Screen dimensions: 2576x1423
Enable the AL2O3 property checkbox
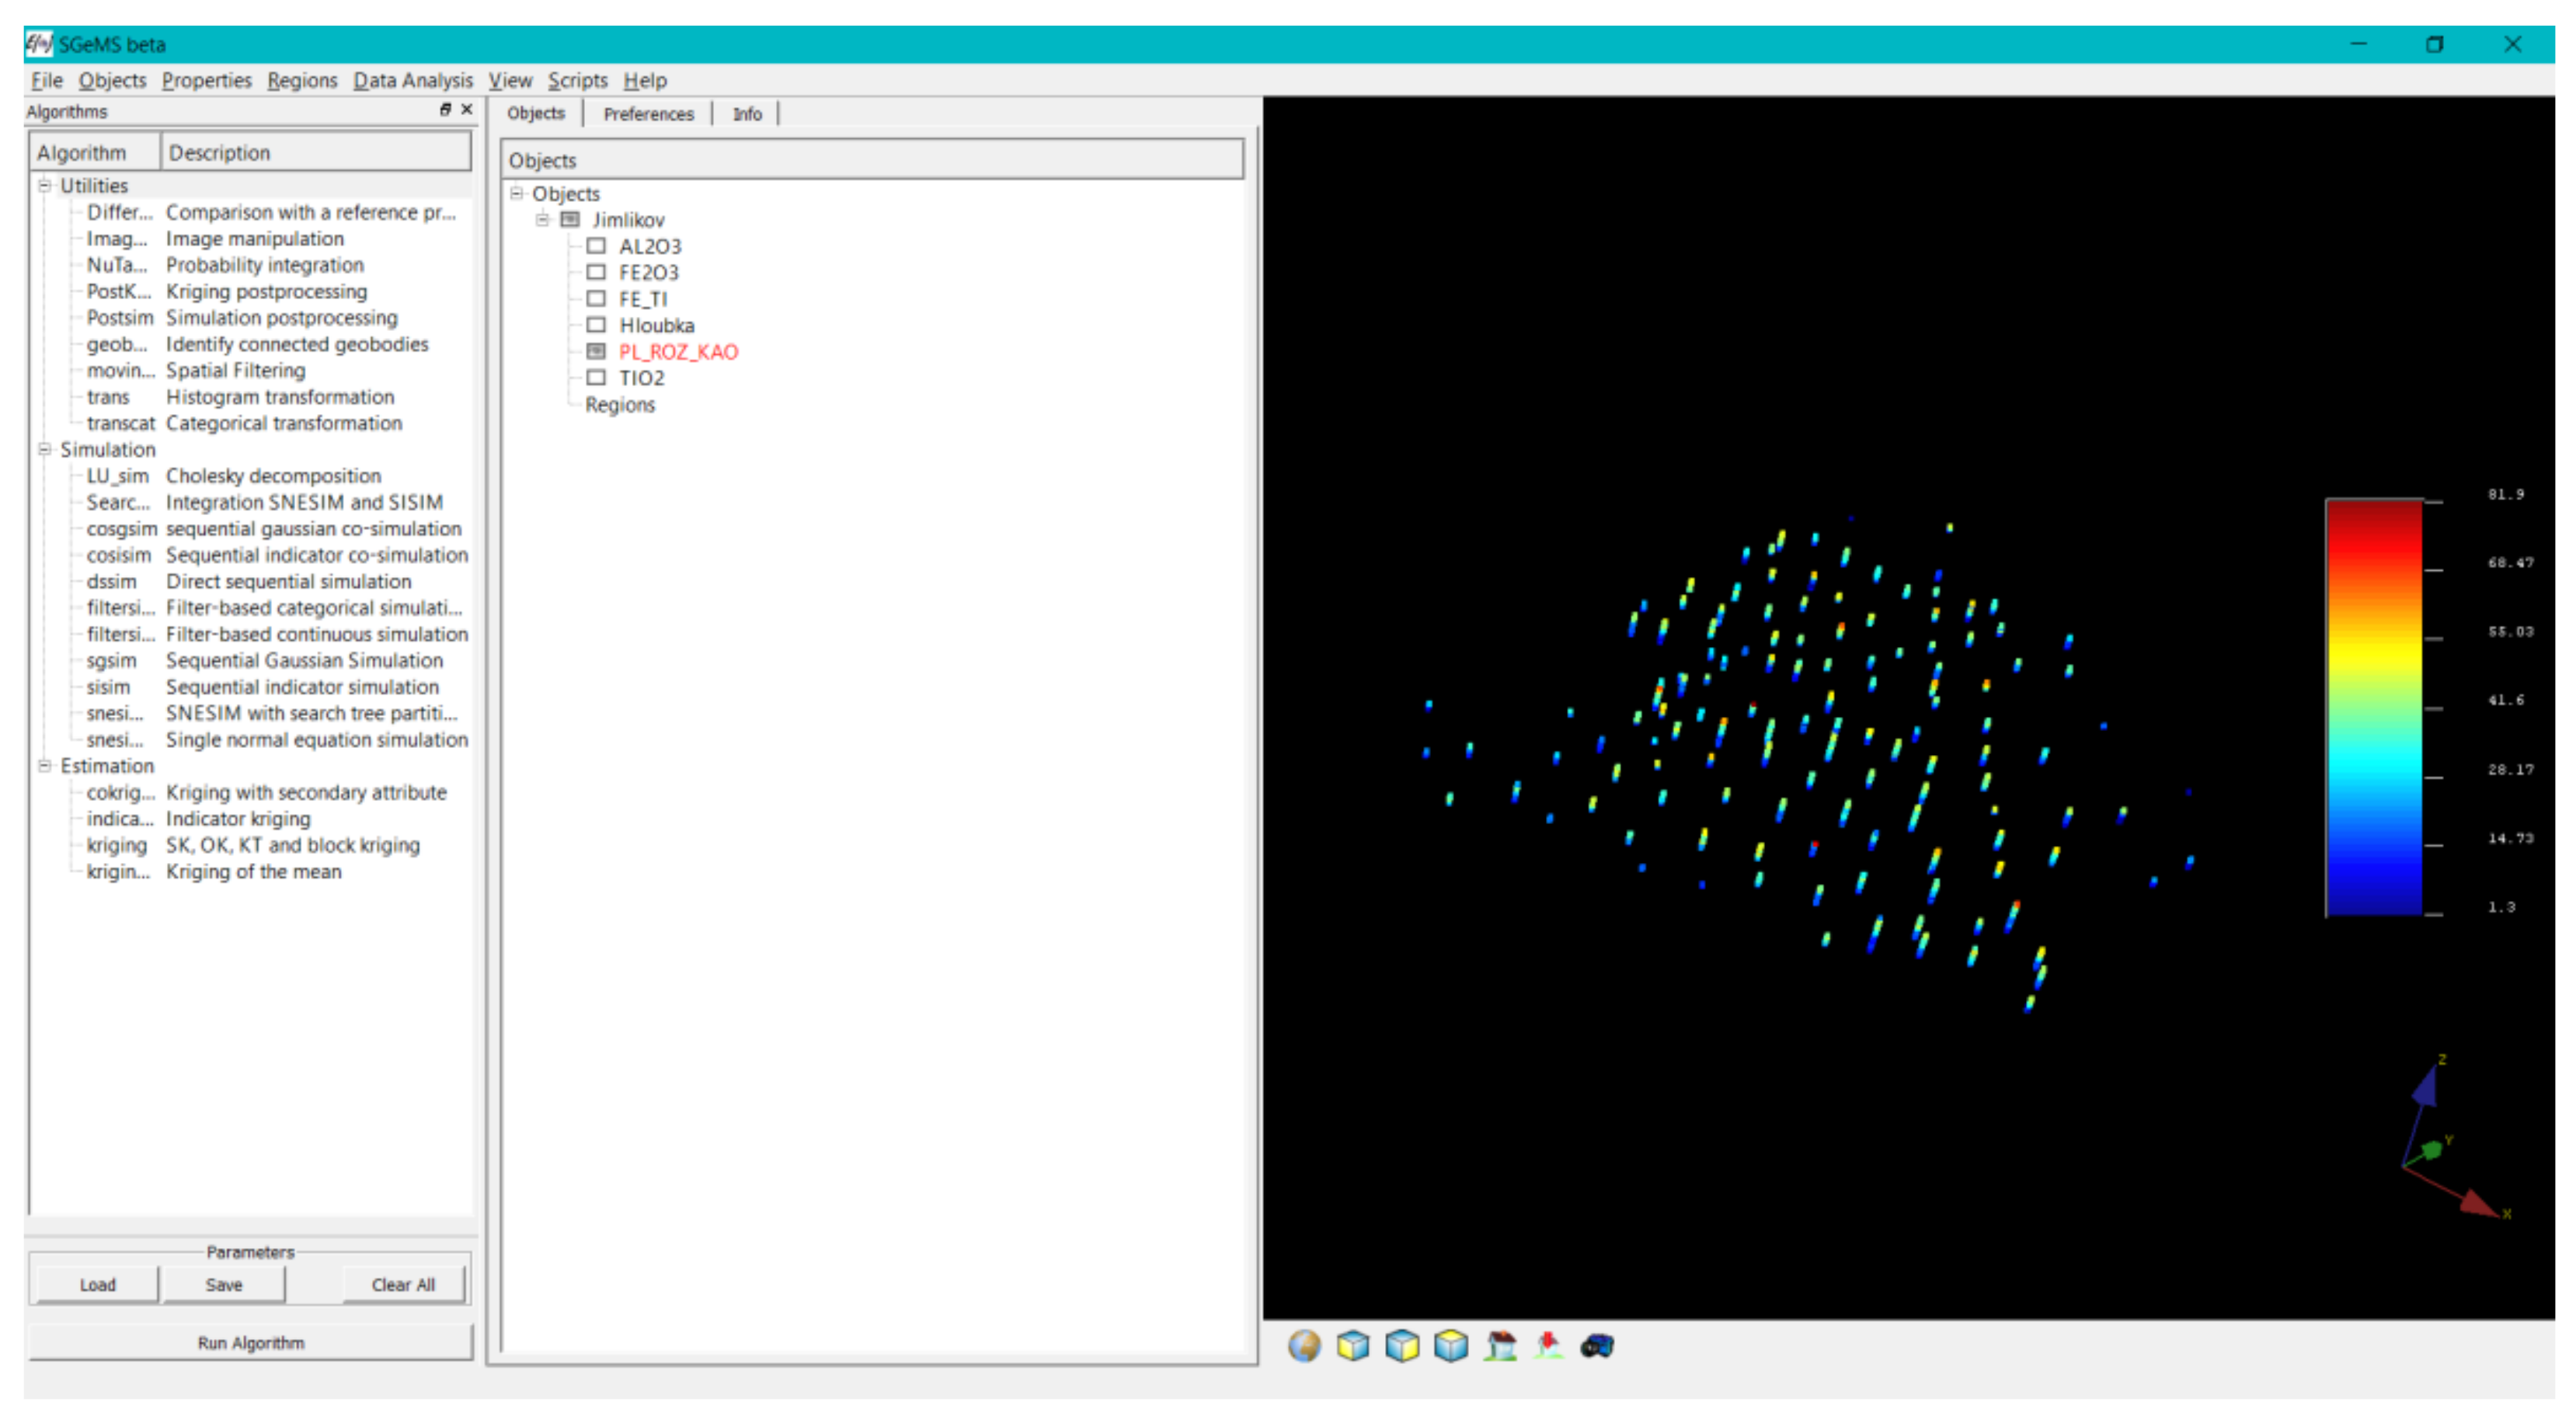596,246
